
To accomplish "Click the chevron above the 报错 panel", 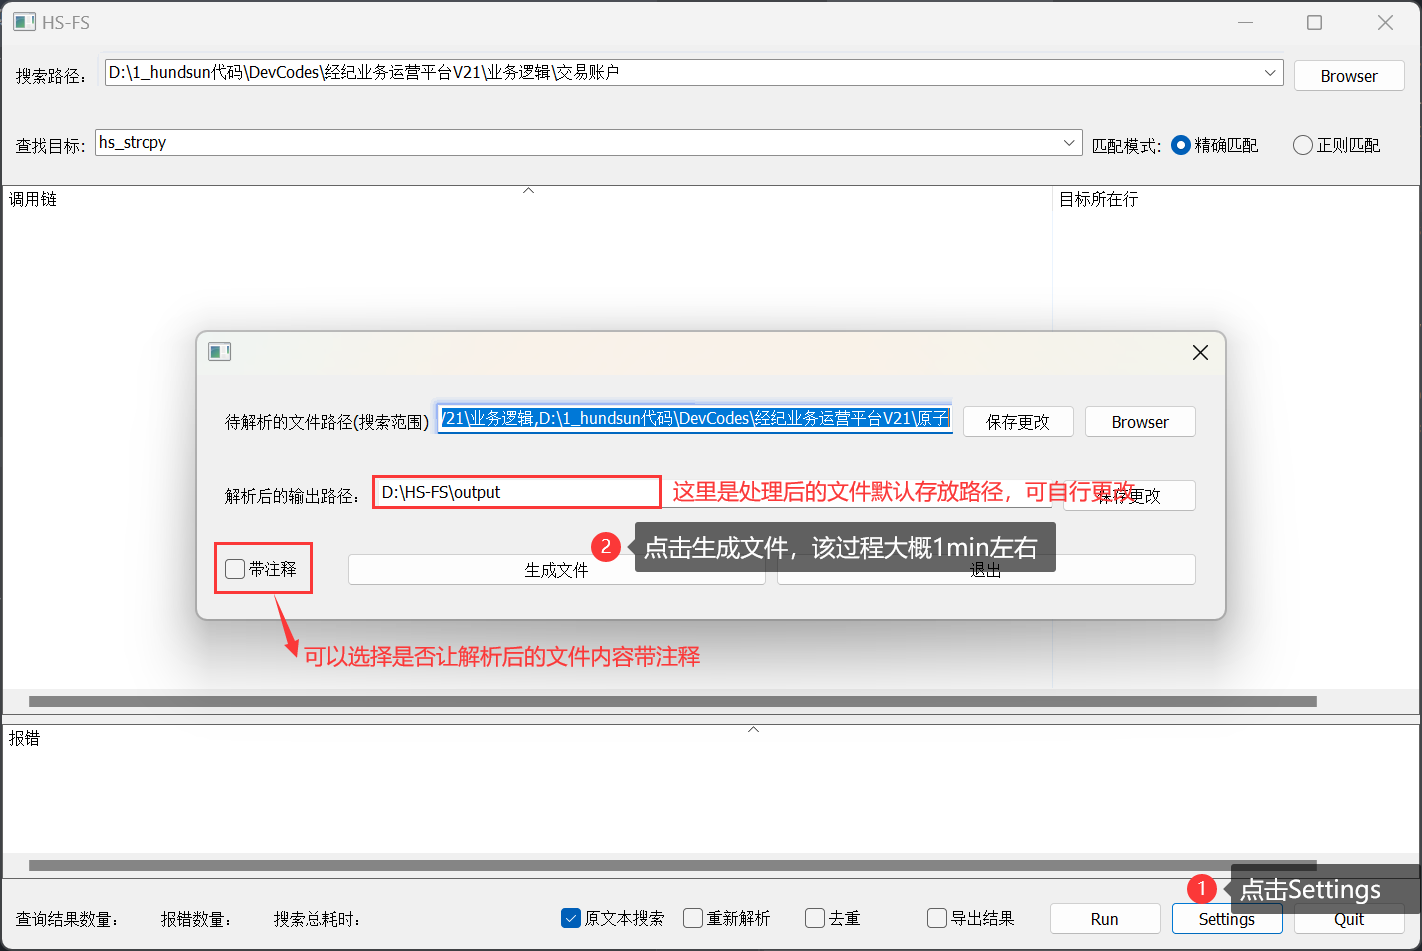I will [x=753, y=729].
